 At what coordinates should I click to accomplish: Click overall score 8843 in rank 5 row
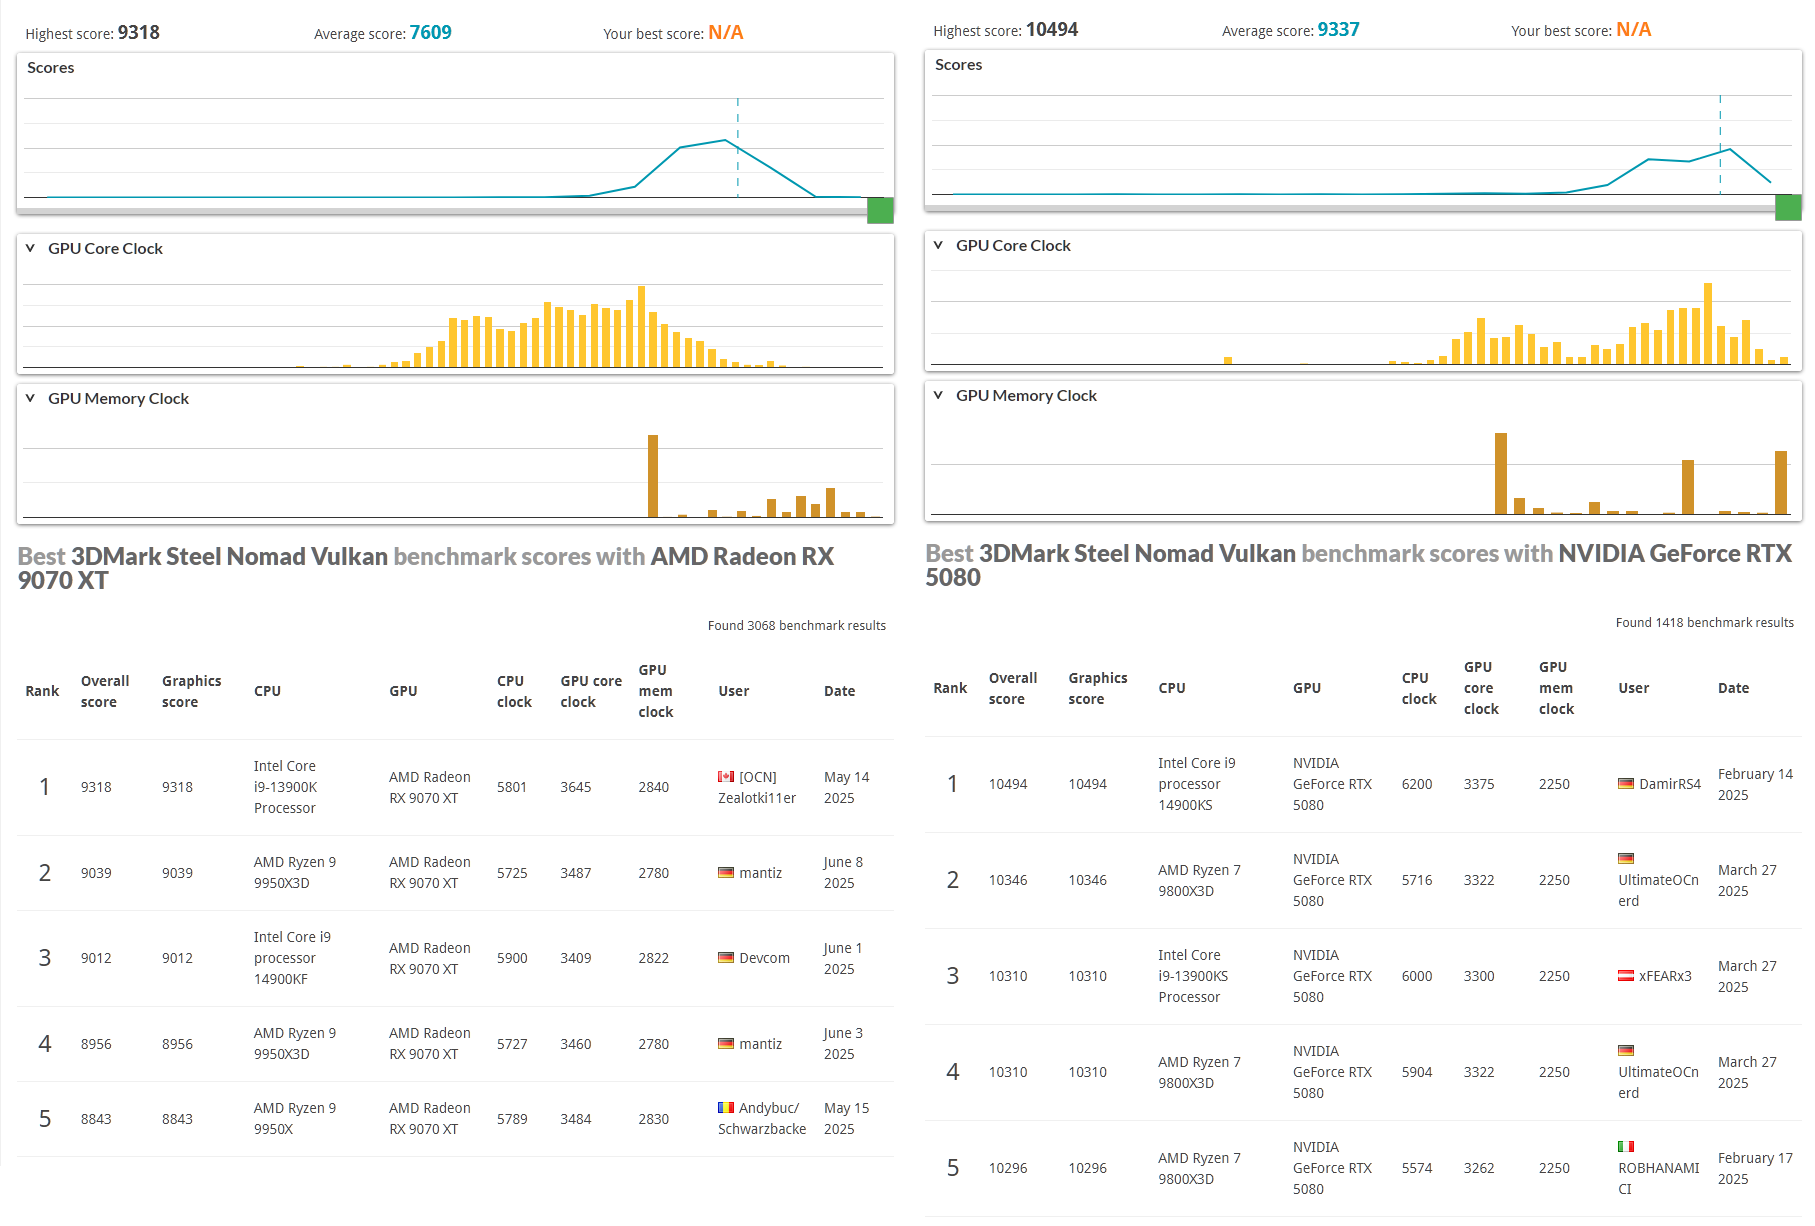(96, 1119)
